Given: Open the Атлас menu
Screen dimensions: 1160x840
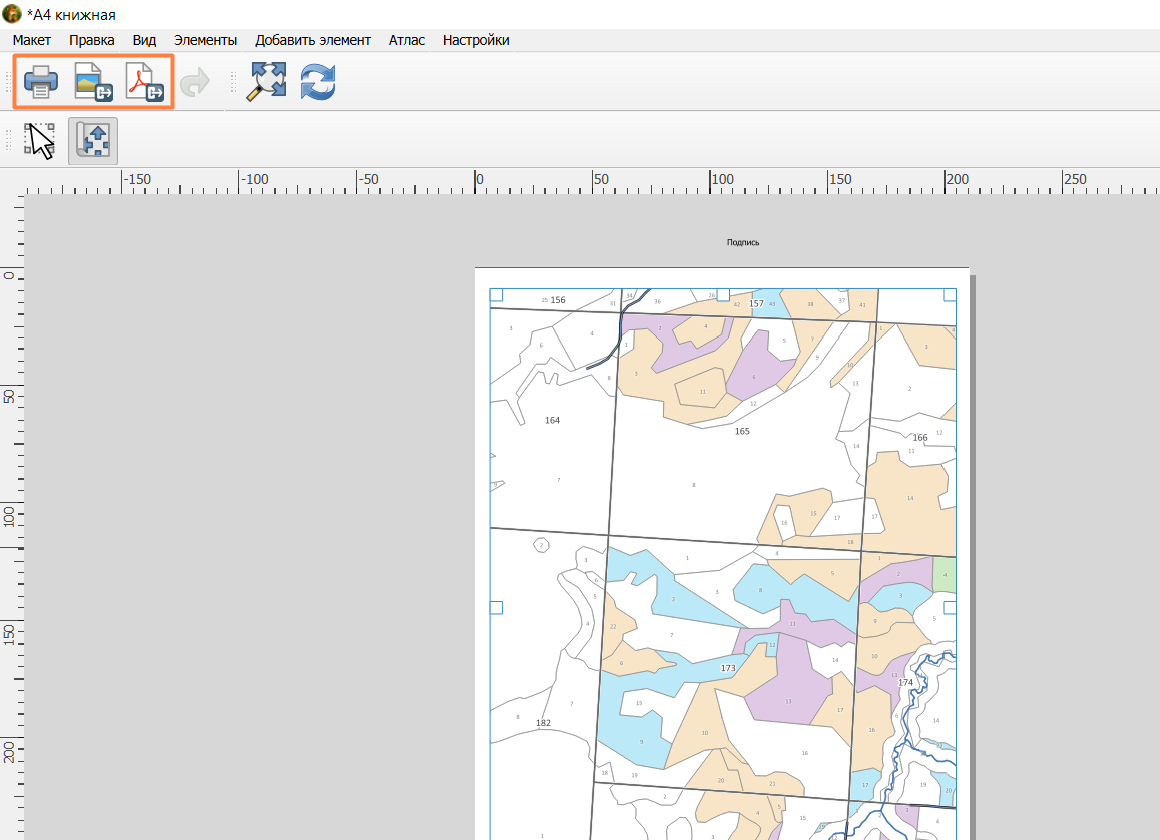Looking at the screenshot, I should click(x=407, y=40).
